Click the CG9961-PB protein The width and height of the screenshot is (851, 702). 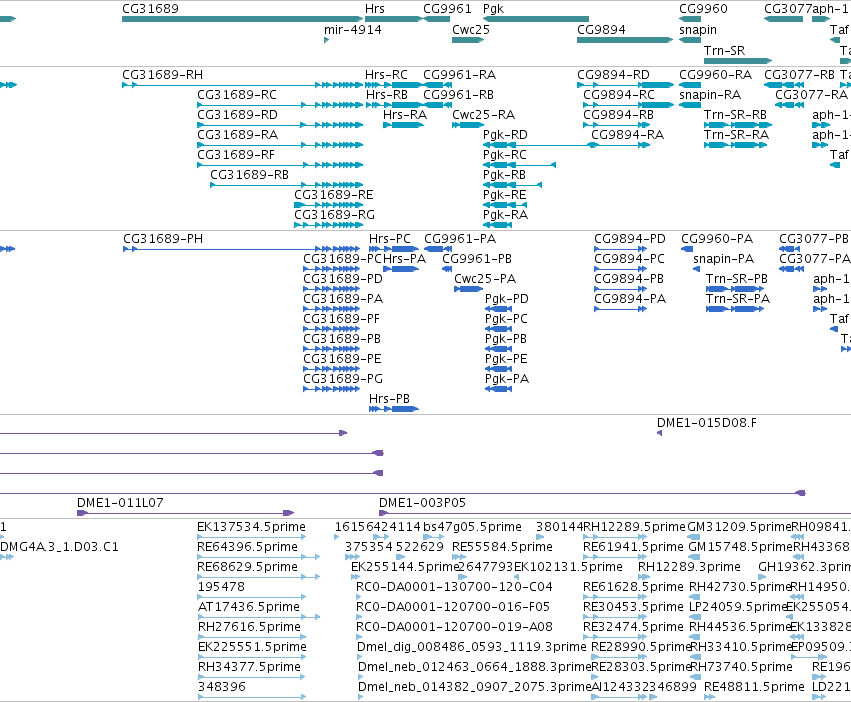[447, 269]
